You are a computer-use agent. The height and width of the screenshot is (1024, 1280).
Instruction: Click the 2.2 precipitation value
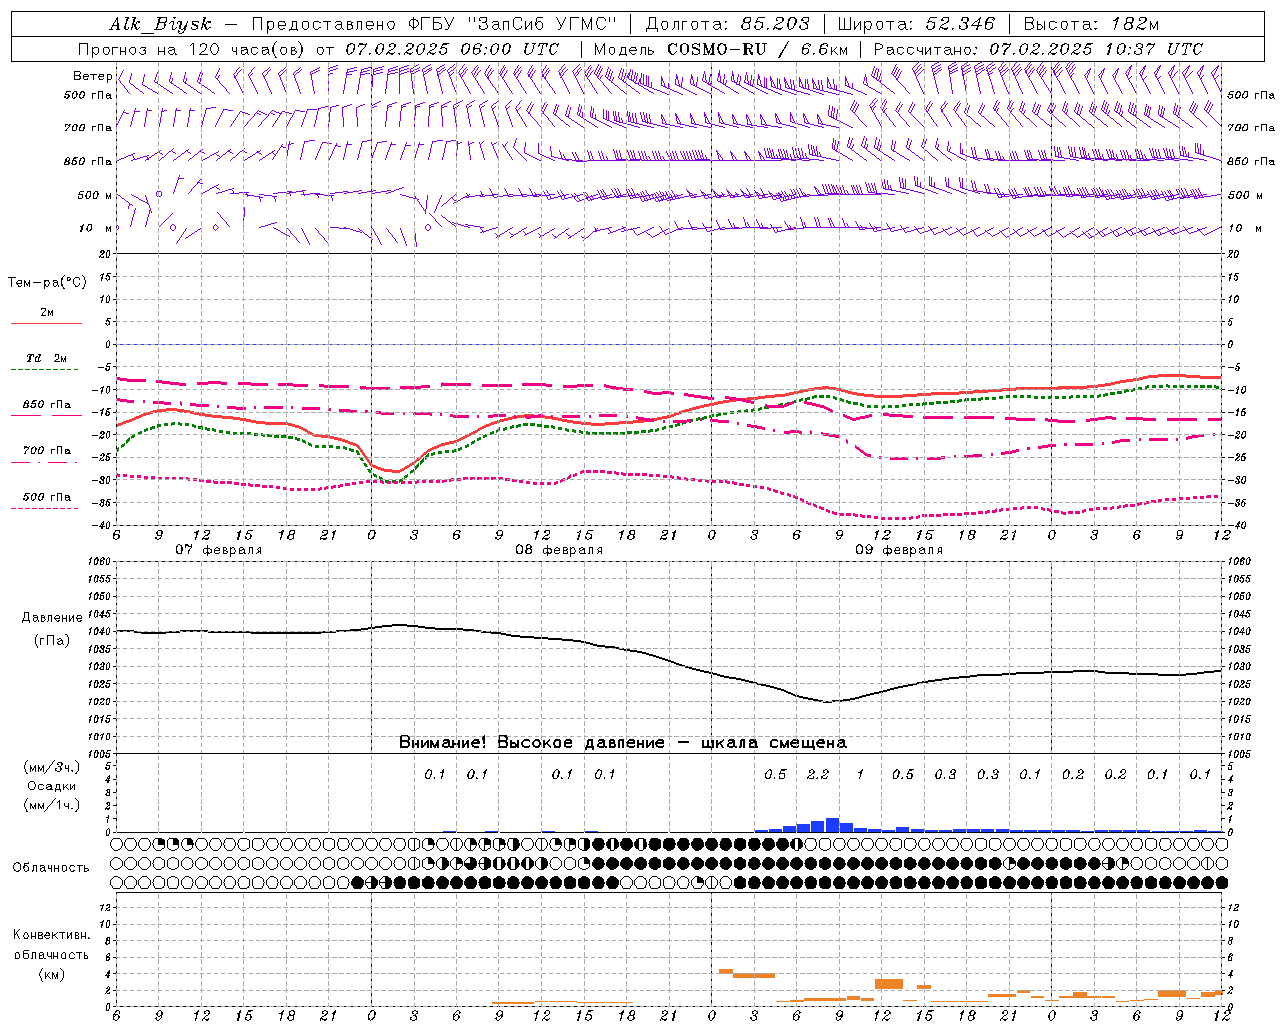818,774
